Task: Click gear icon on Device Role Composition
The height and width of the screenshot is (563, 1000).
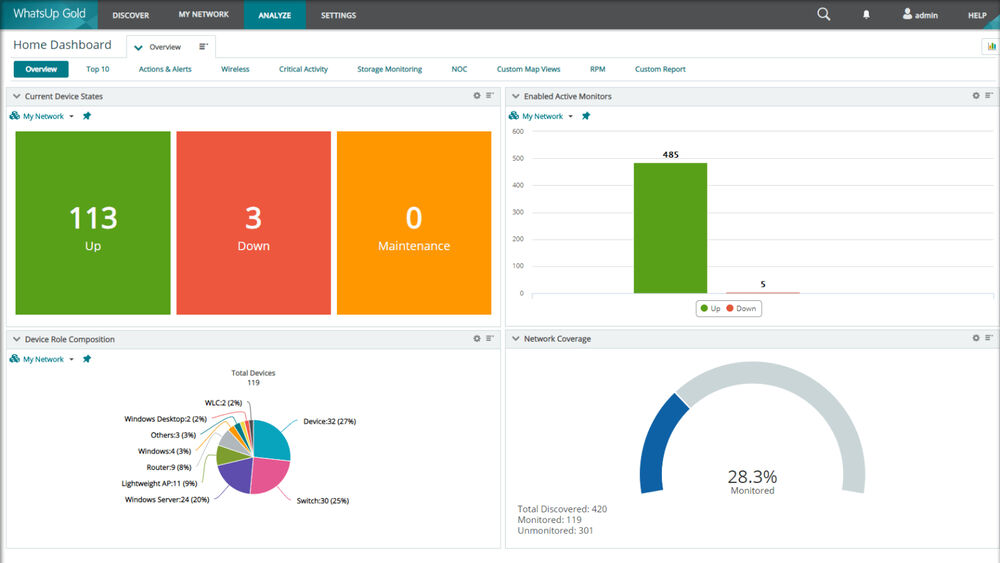Action: [x=477, y=339]
